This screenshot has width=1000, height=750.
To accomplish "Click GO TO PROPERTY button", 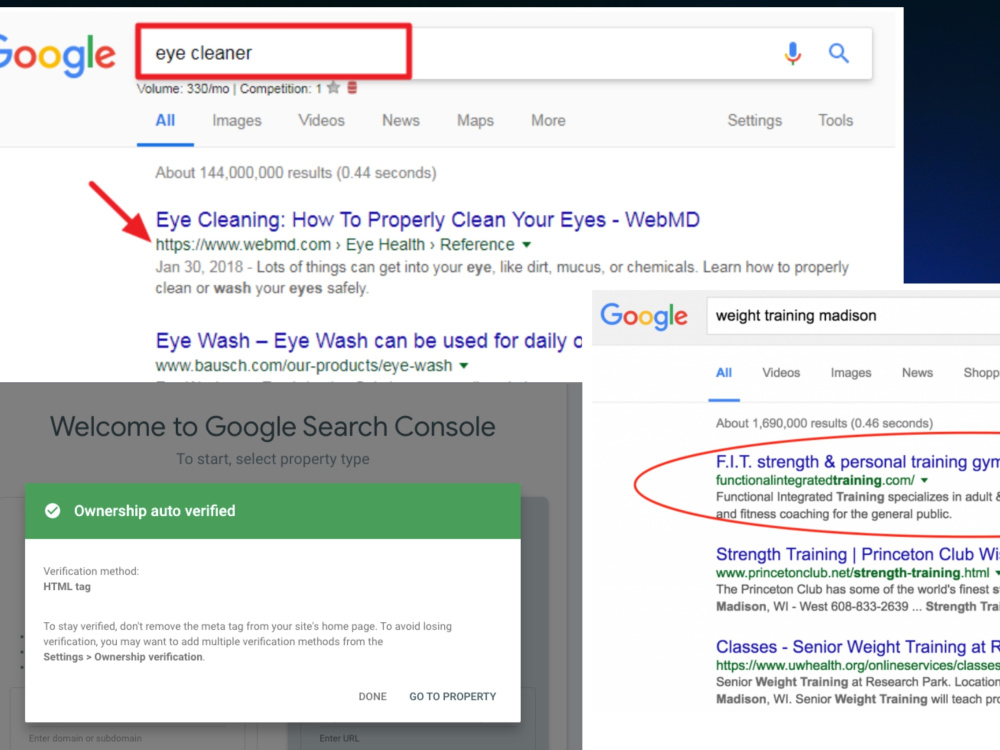I will click(452, 696).
